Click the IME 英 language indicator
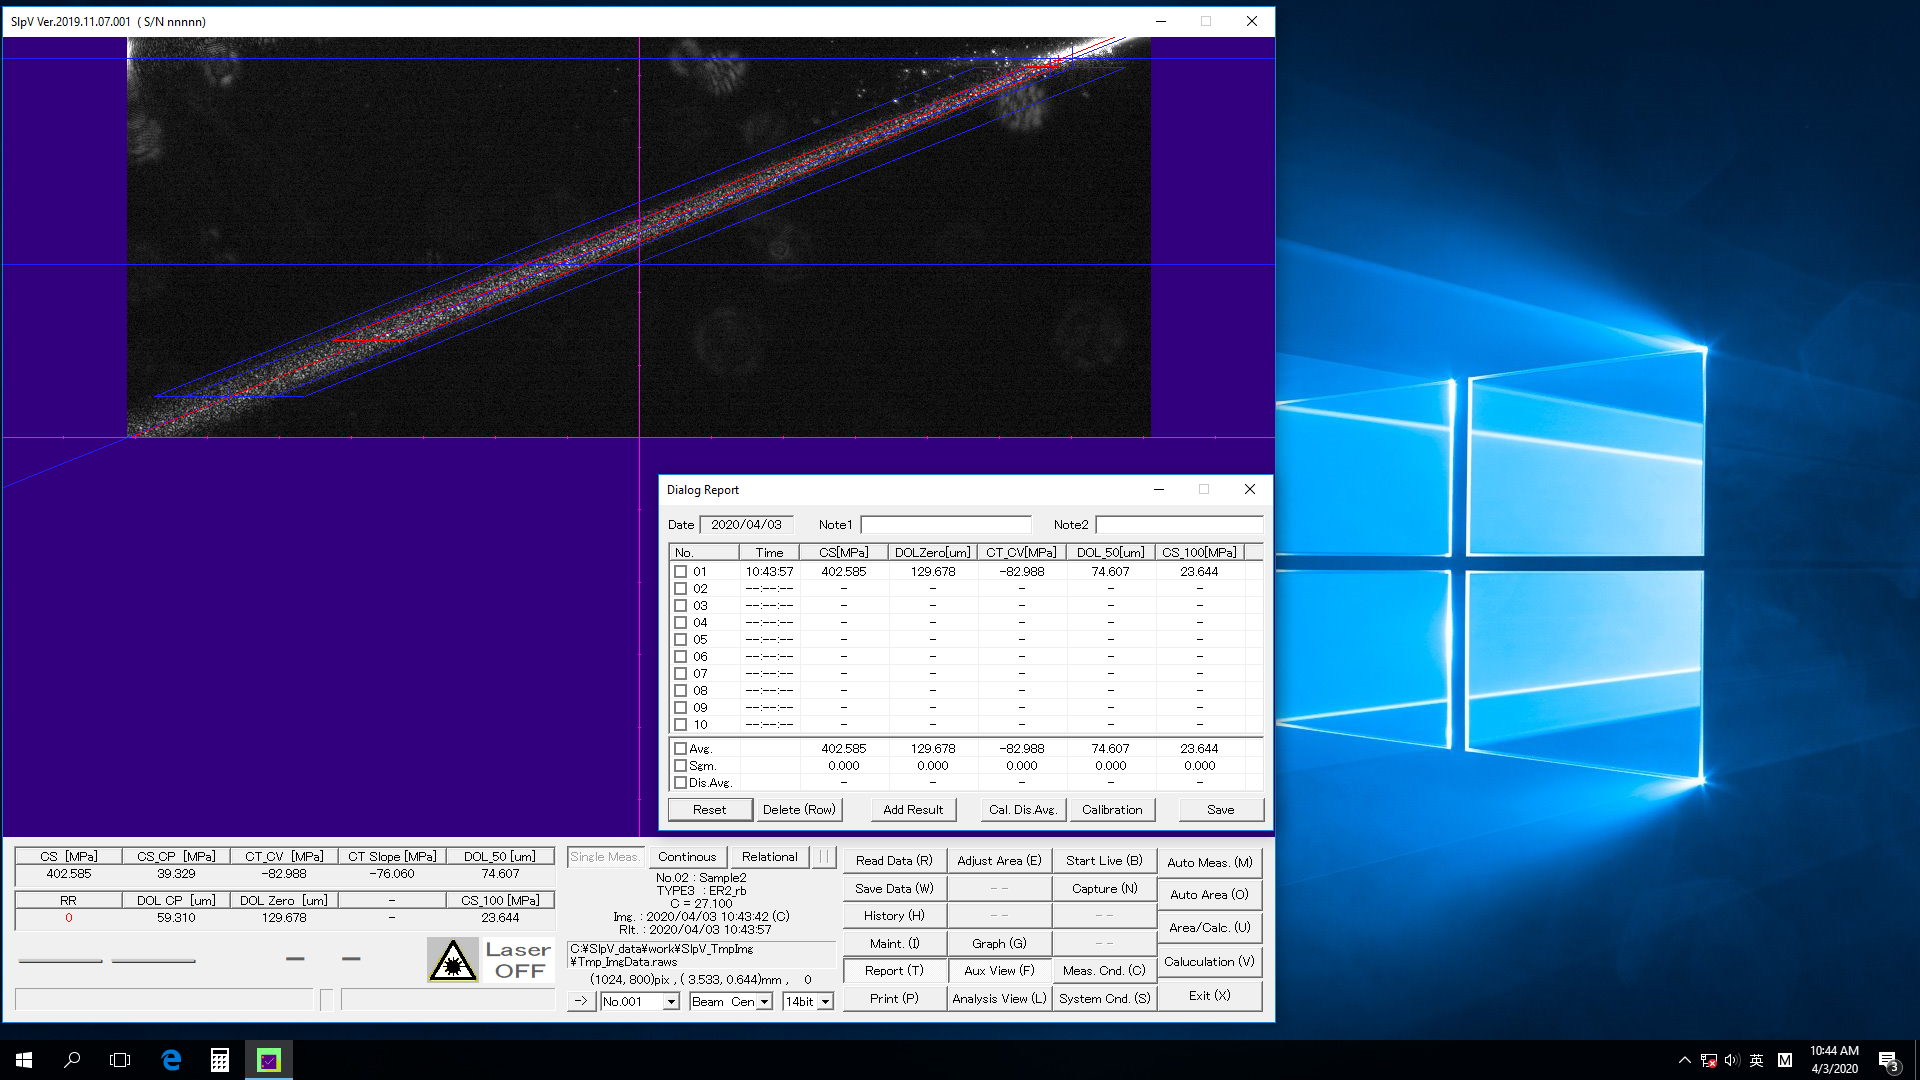Image resolution: width=1920 pixels, height=1080 pixels. click(x=1756, y=1060)
